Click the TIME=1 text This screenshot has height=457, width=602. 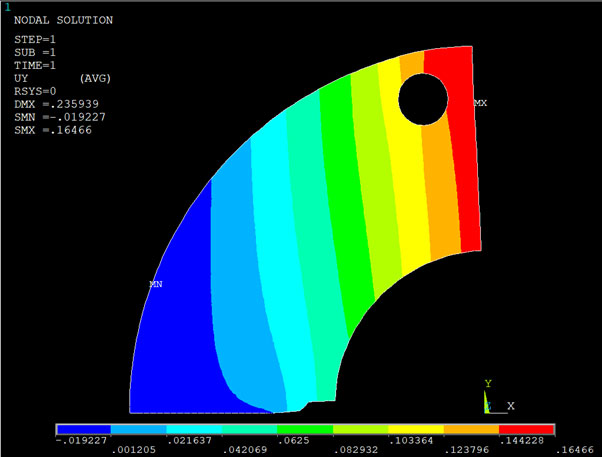(x=35, y=65)
